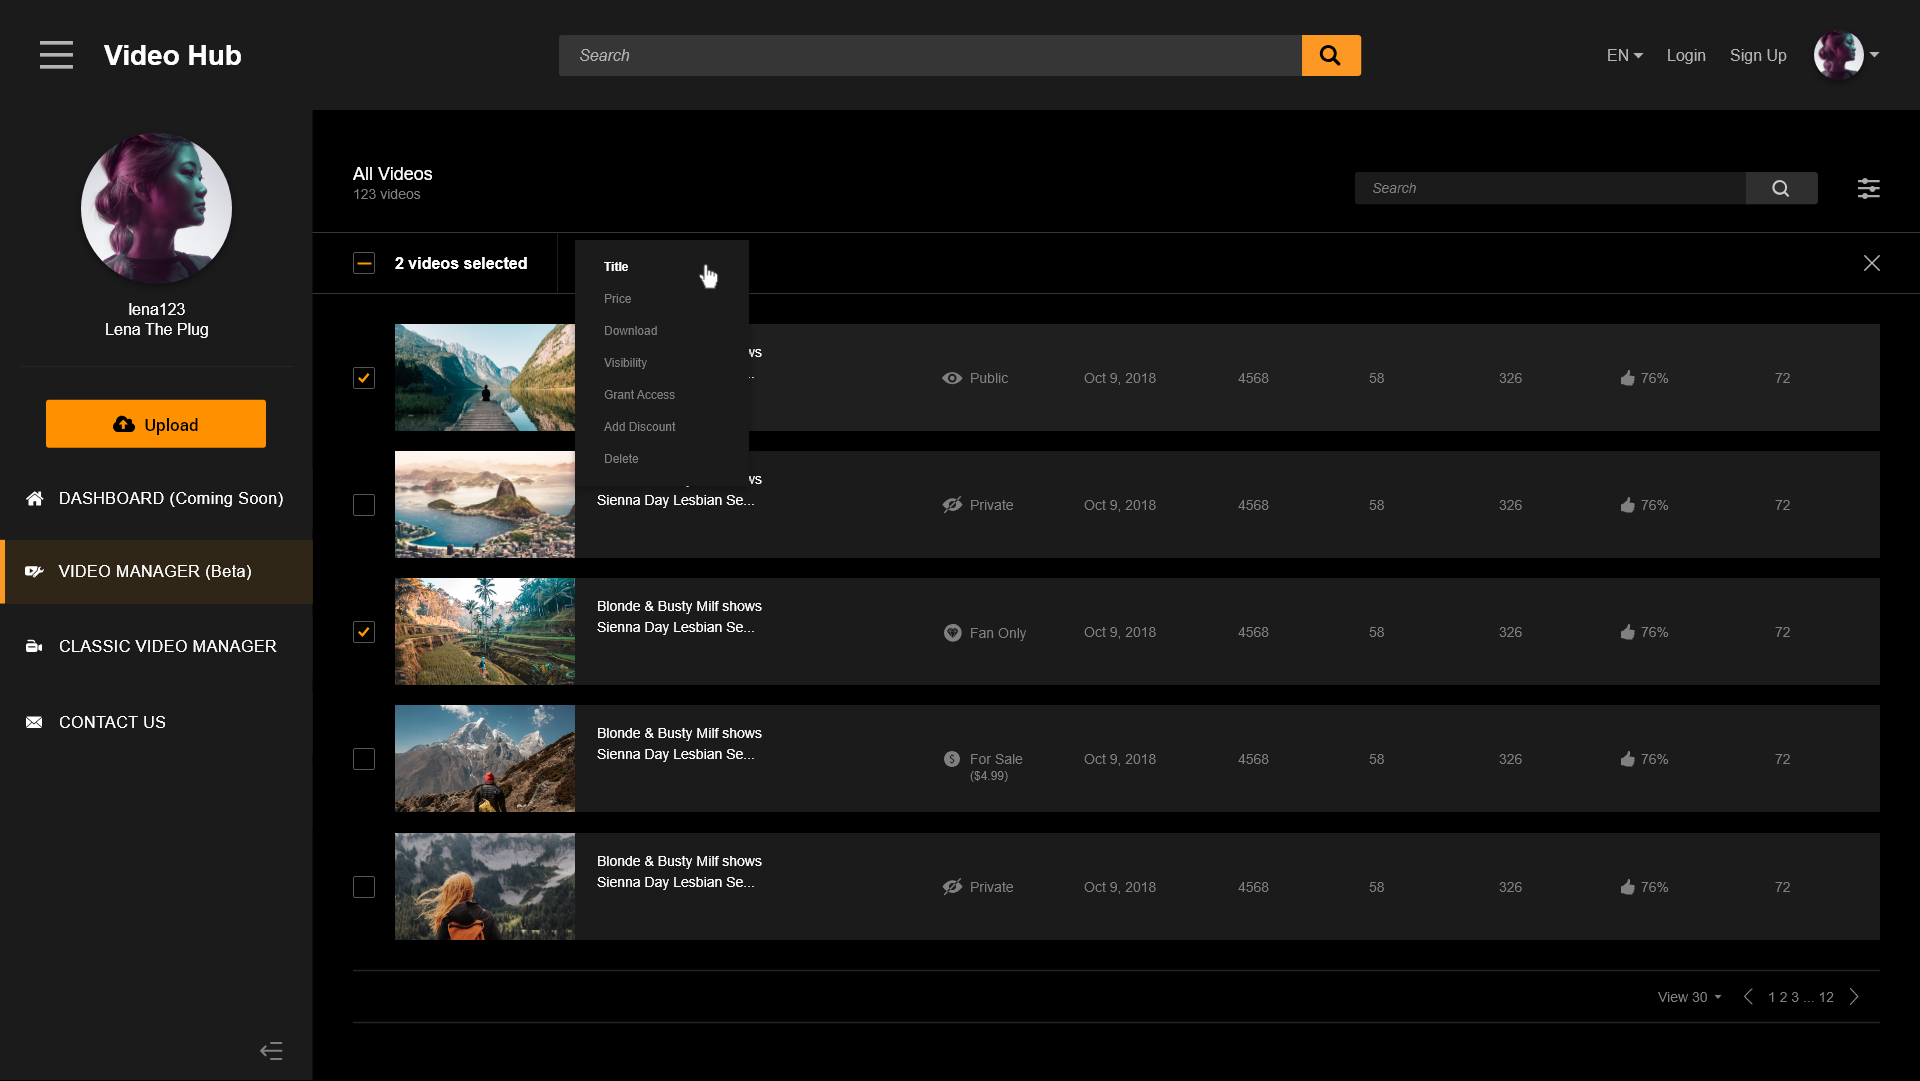Click the All Videos search magnifier button
The image size is (1920, 1081).
pos(1781,188)
